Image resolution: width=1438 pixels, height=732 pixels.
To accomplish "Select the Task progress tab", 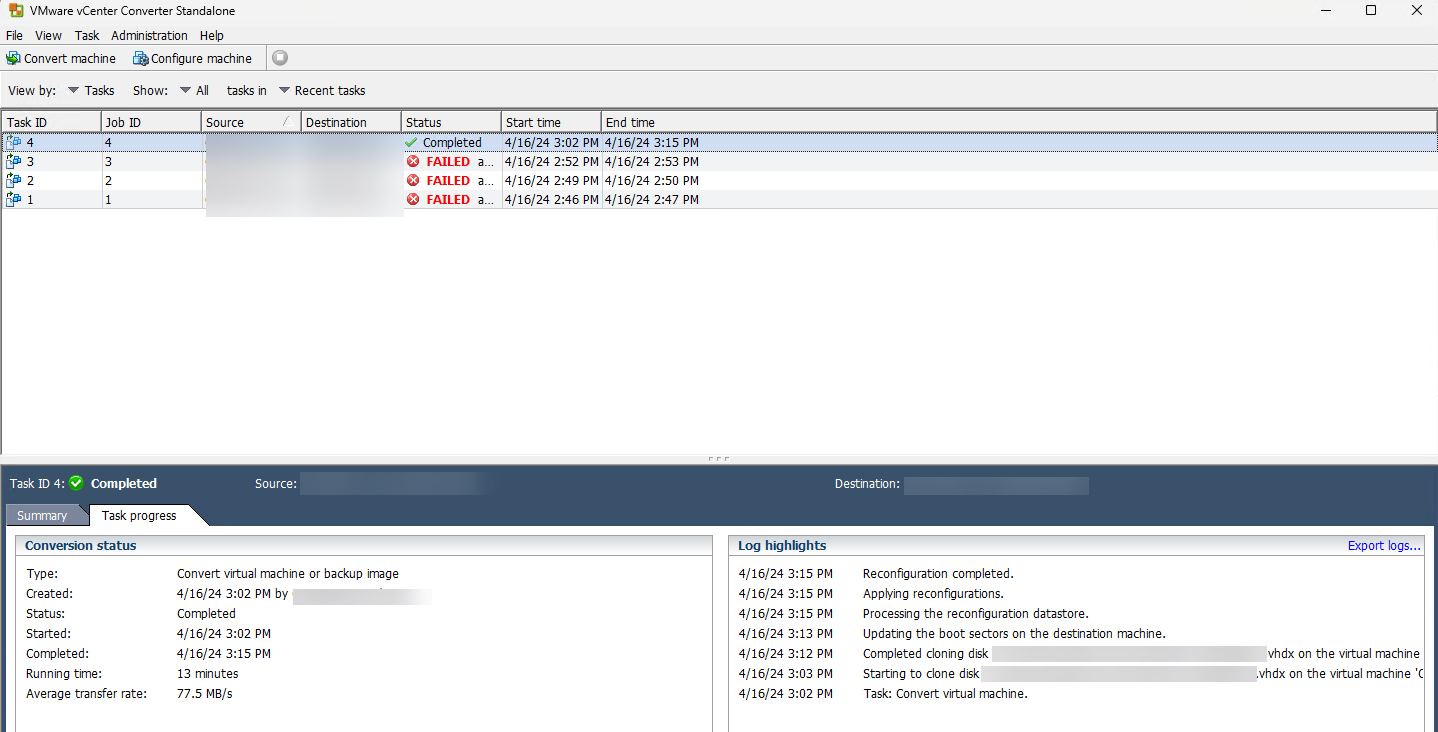I will click(x=139, y=516).
